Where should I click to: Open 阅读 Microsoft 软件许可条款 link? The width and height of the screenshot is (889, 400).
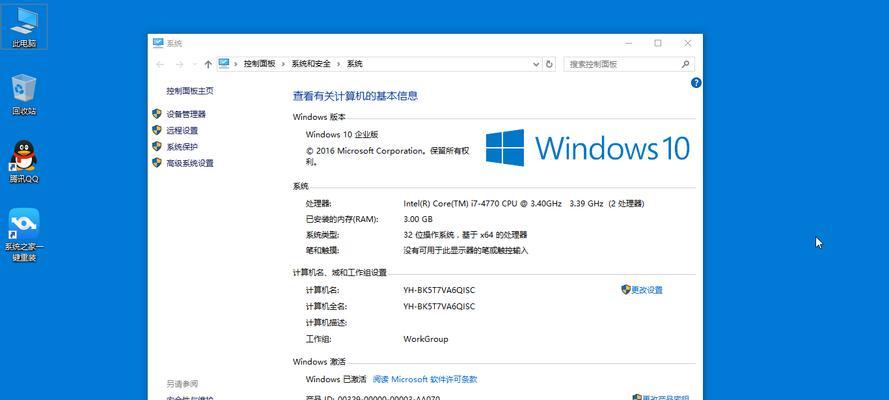click(425, 380)
